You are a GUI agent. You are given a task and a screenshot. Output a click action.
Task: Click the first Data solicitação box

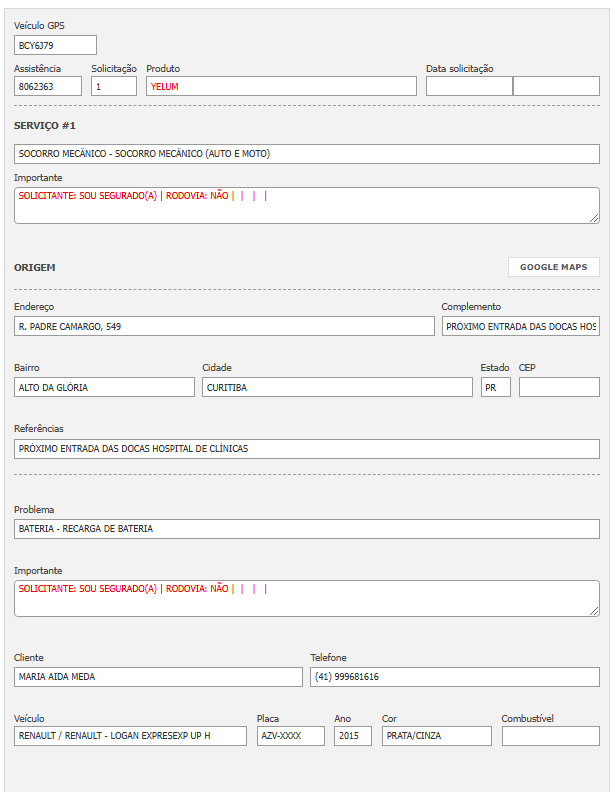point(469,87)
